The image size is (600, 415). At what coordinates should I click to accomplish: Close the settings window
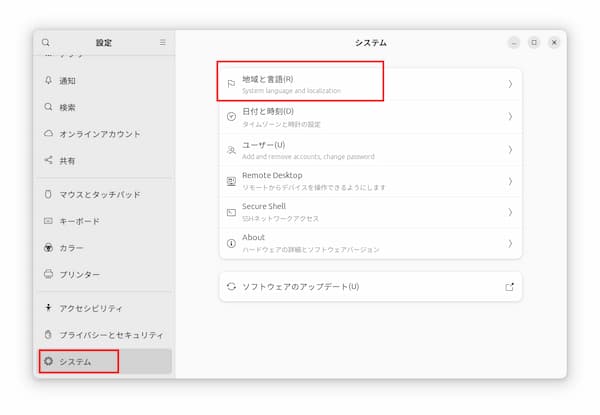[554, 42]
